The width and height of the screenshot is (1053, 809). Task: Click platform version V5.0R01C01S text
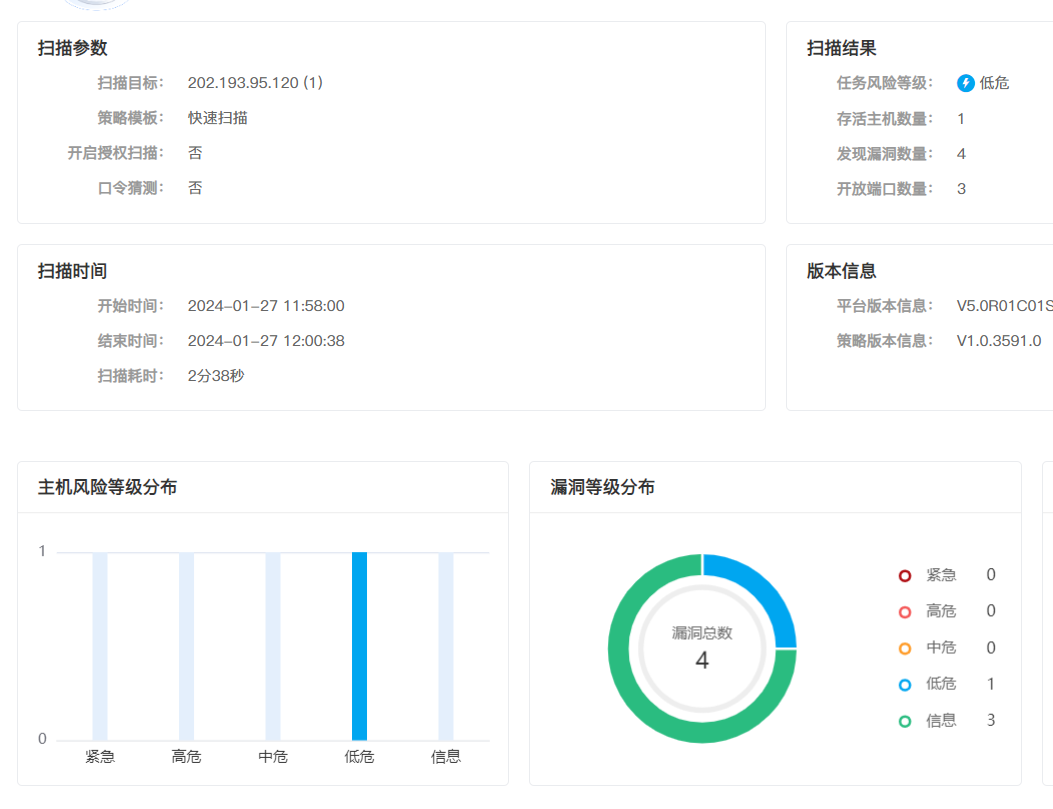tap(1005, 305)
